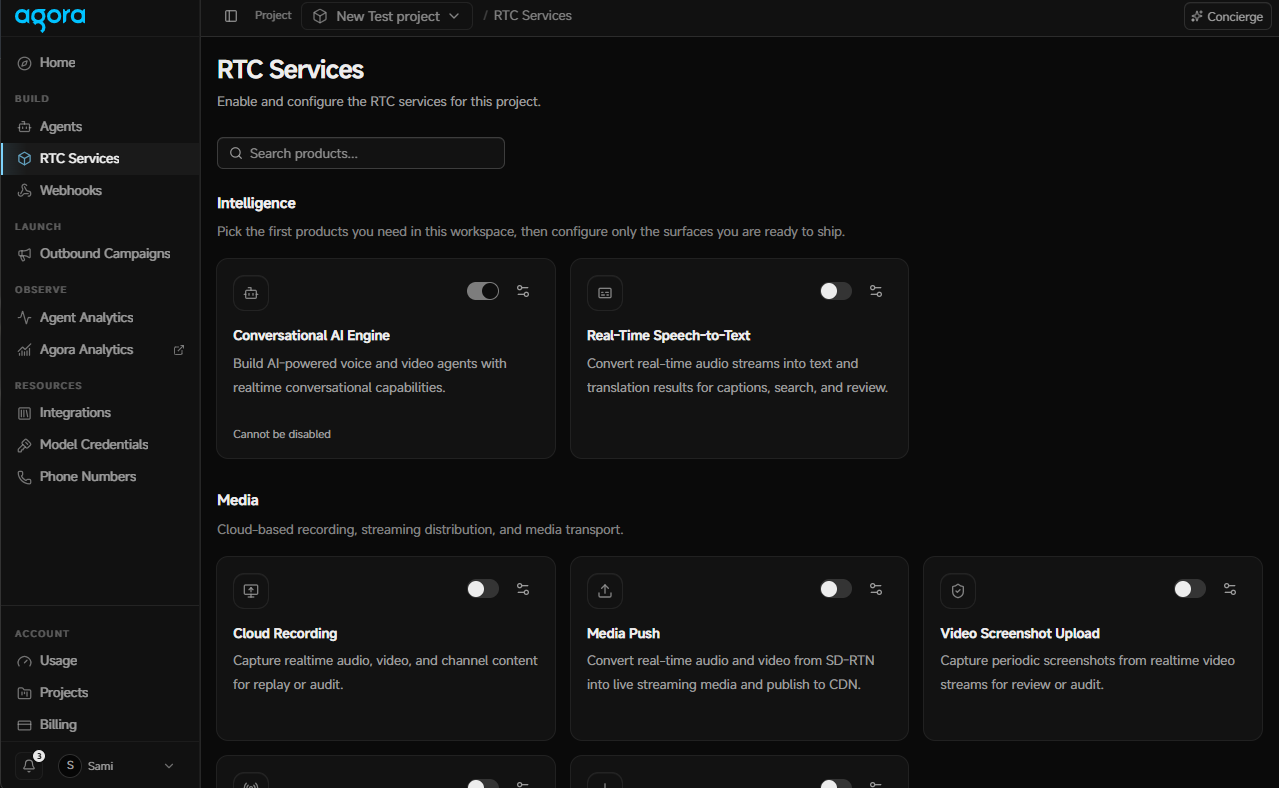This screenshot has height=788, width=1279.
Task: Open Model Credentials page
Action: coord(100,445)
